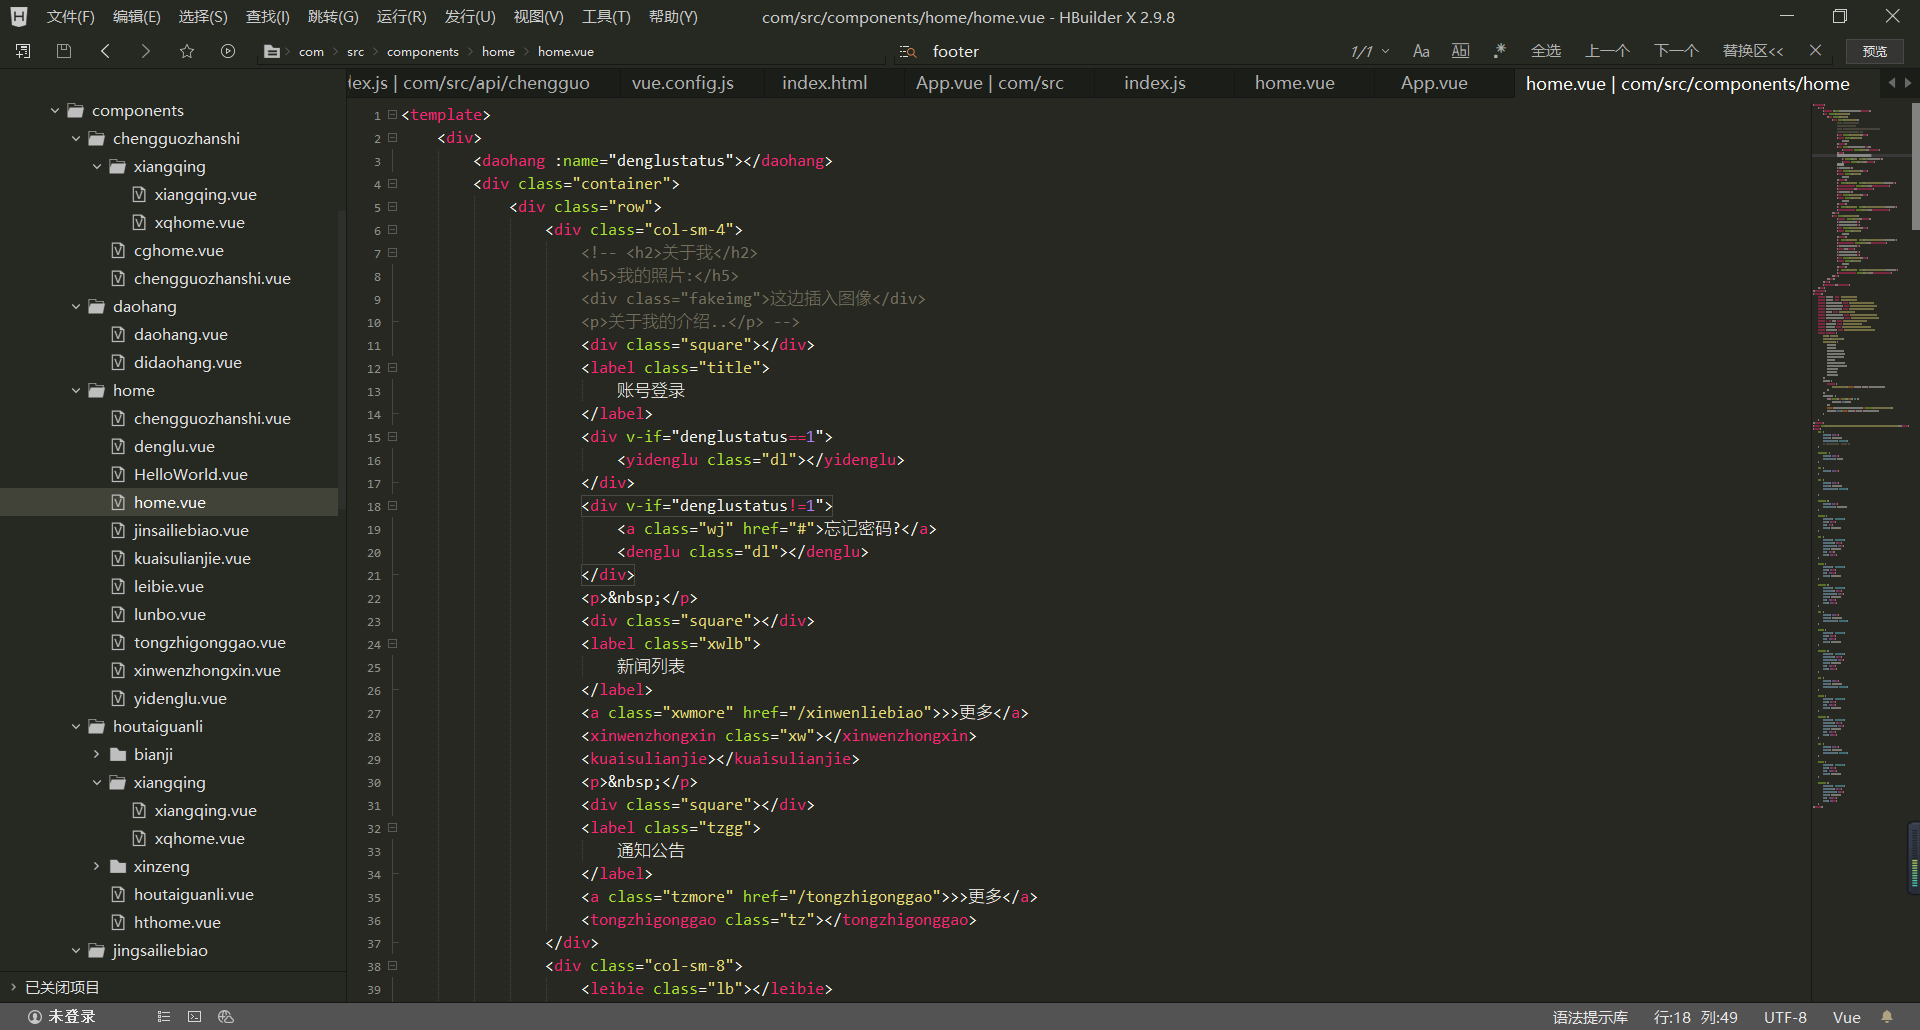Click 下一个 to find next match

point(1677,51)
